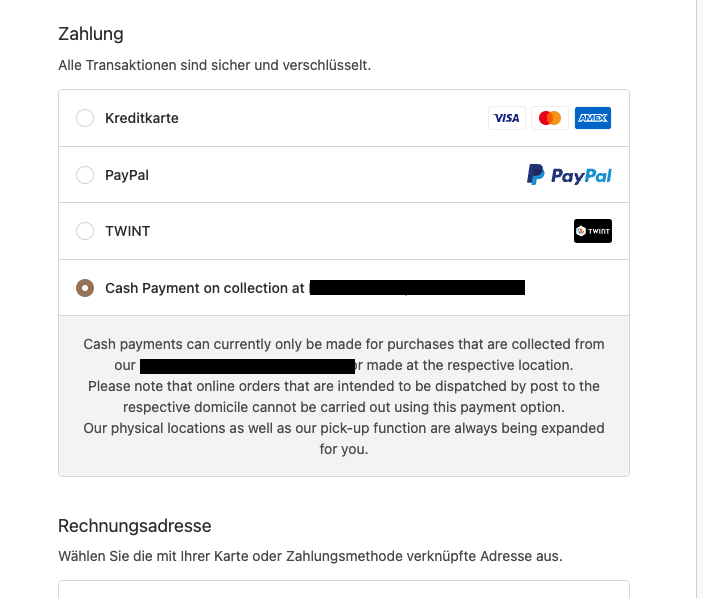Click the "Please note that online orders" line
Image resolution: width=703 pixels, height=598 pixels.
[x=343, y=386]
